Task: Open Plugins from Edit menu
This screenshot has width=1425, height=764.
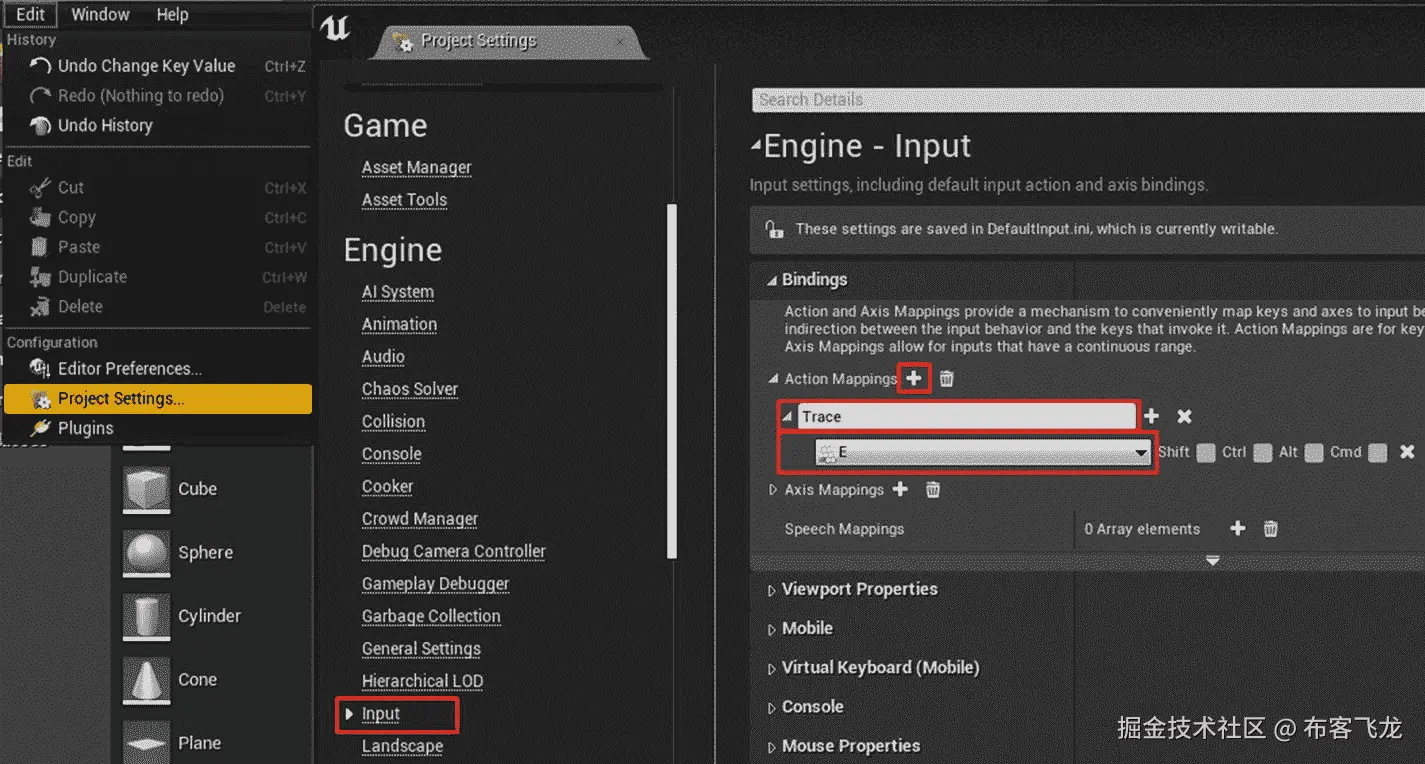Action: [158, 428]
